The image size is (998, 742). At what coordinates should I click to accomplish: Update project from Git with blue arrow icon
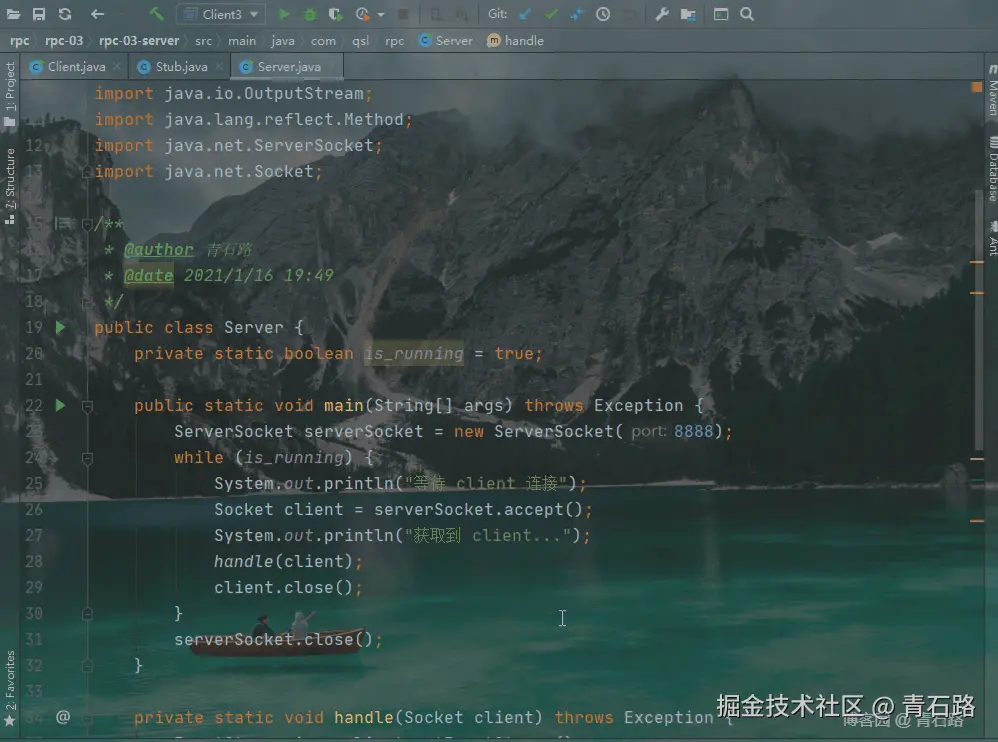[527, 14]
